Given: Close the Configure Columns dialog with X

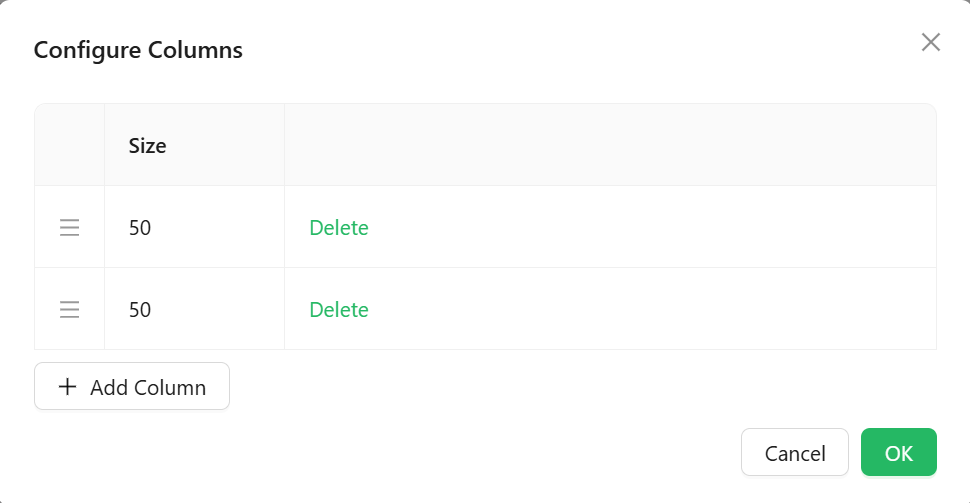Looking at the screenshot, I should pos(930,42).
